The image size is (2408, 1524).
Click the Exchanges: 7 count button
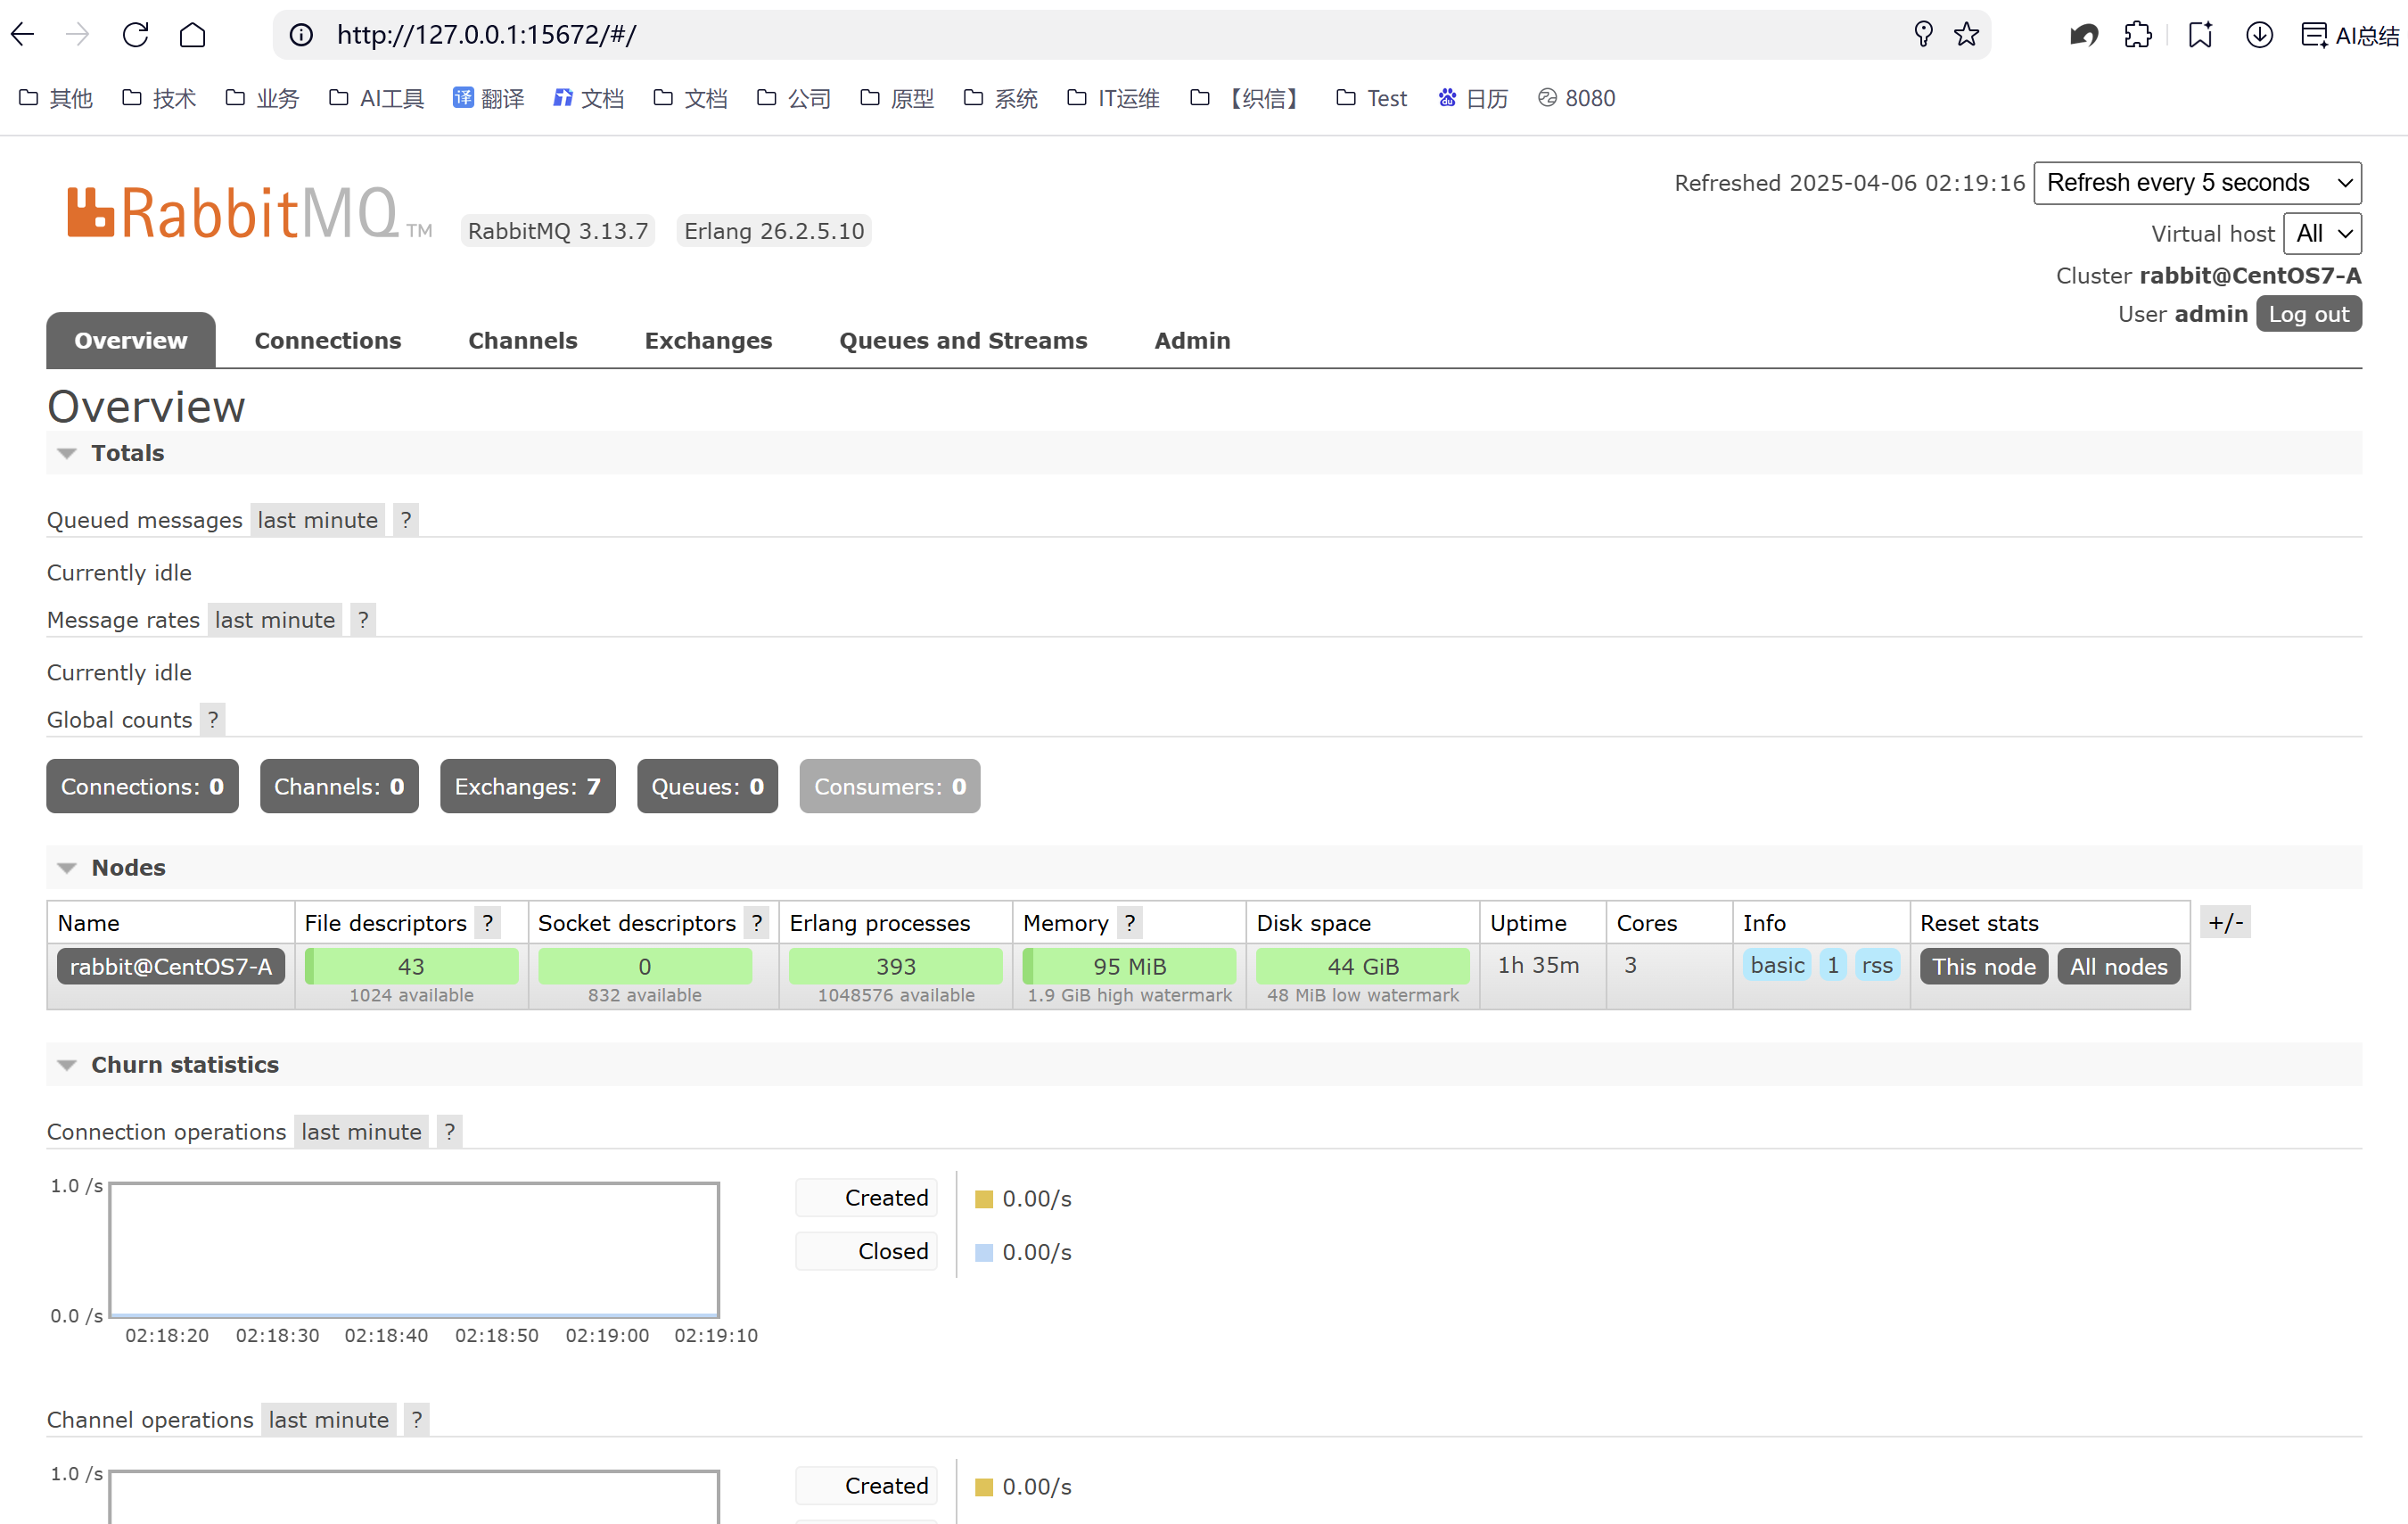point(527,786)
